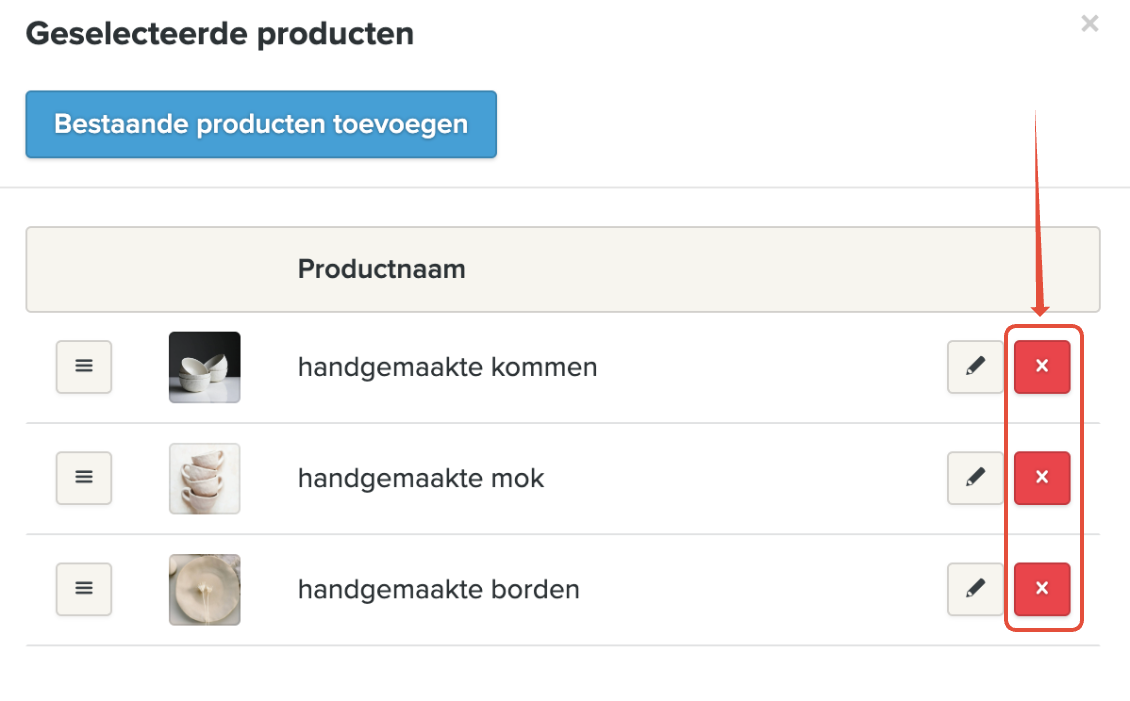Screen dimensions: 1130x701
Task: Click empty header cell above thumbnails
Action: pos(205,269)
